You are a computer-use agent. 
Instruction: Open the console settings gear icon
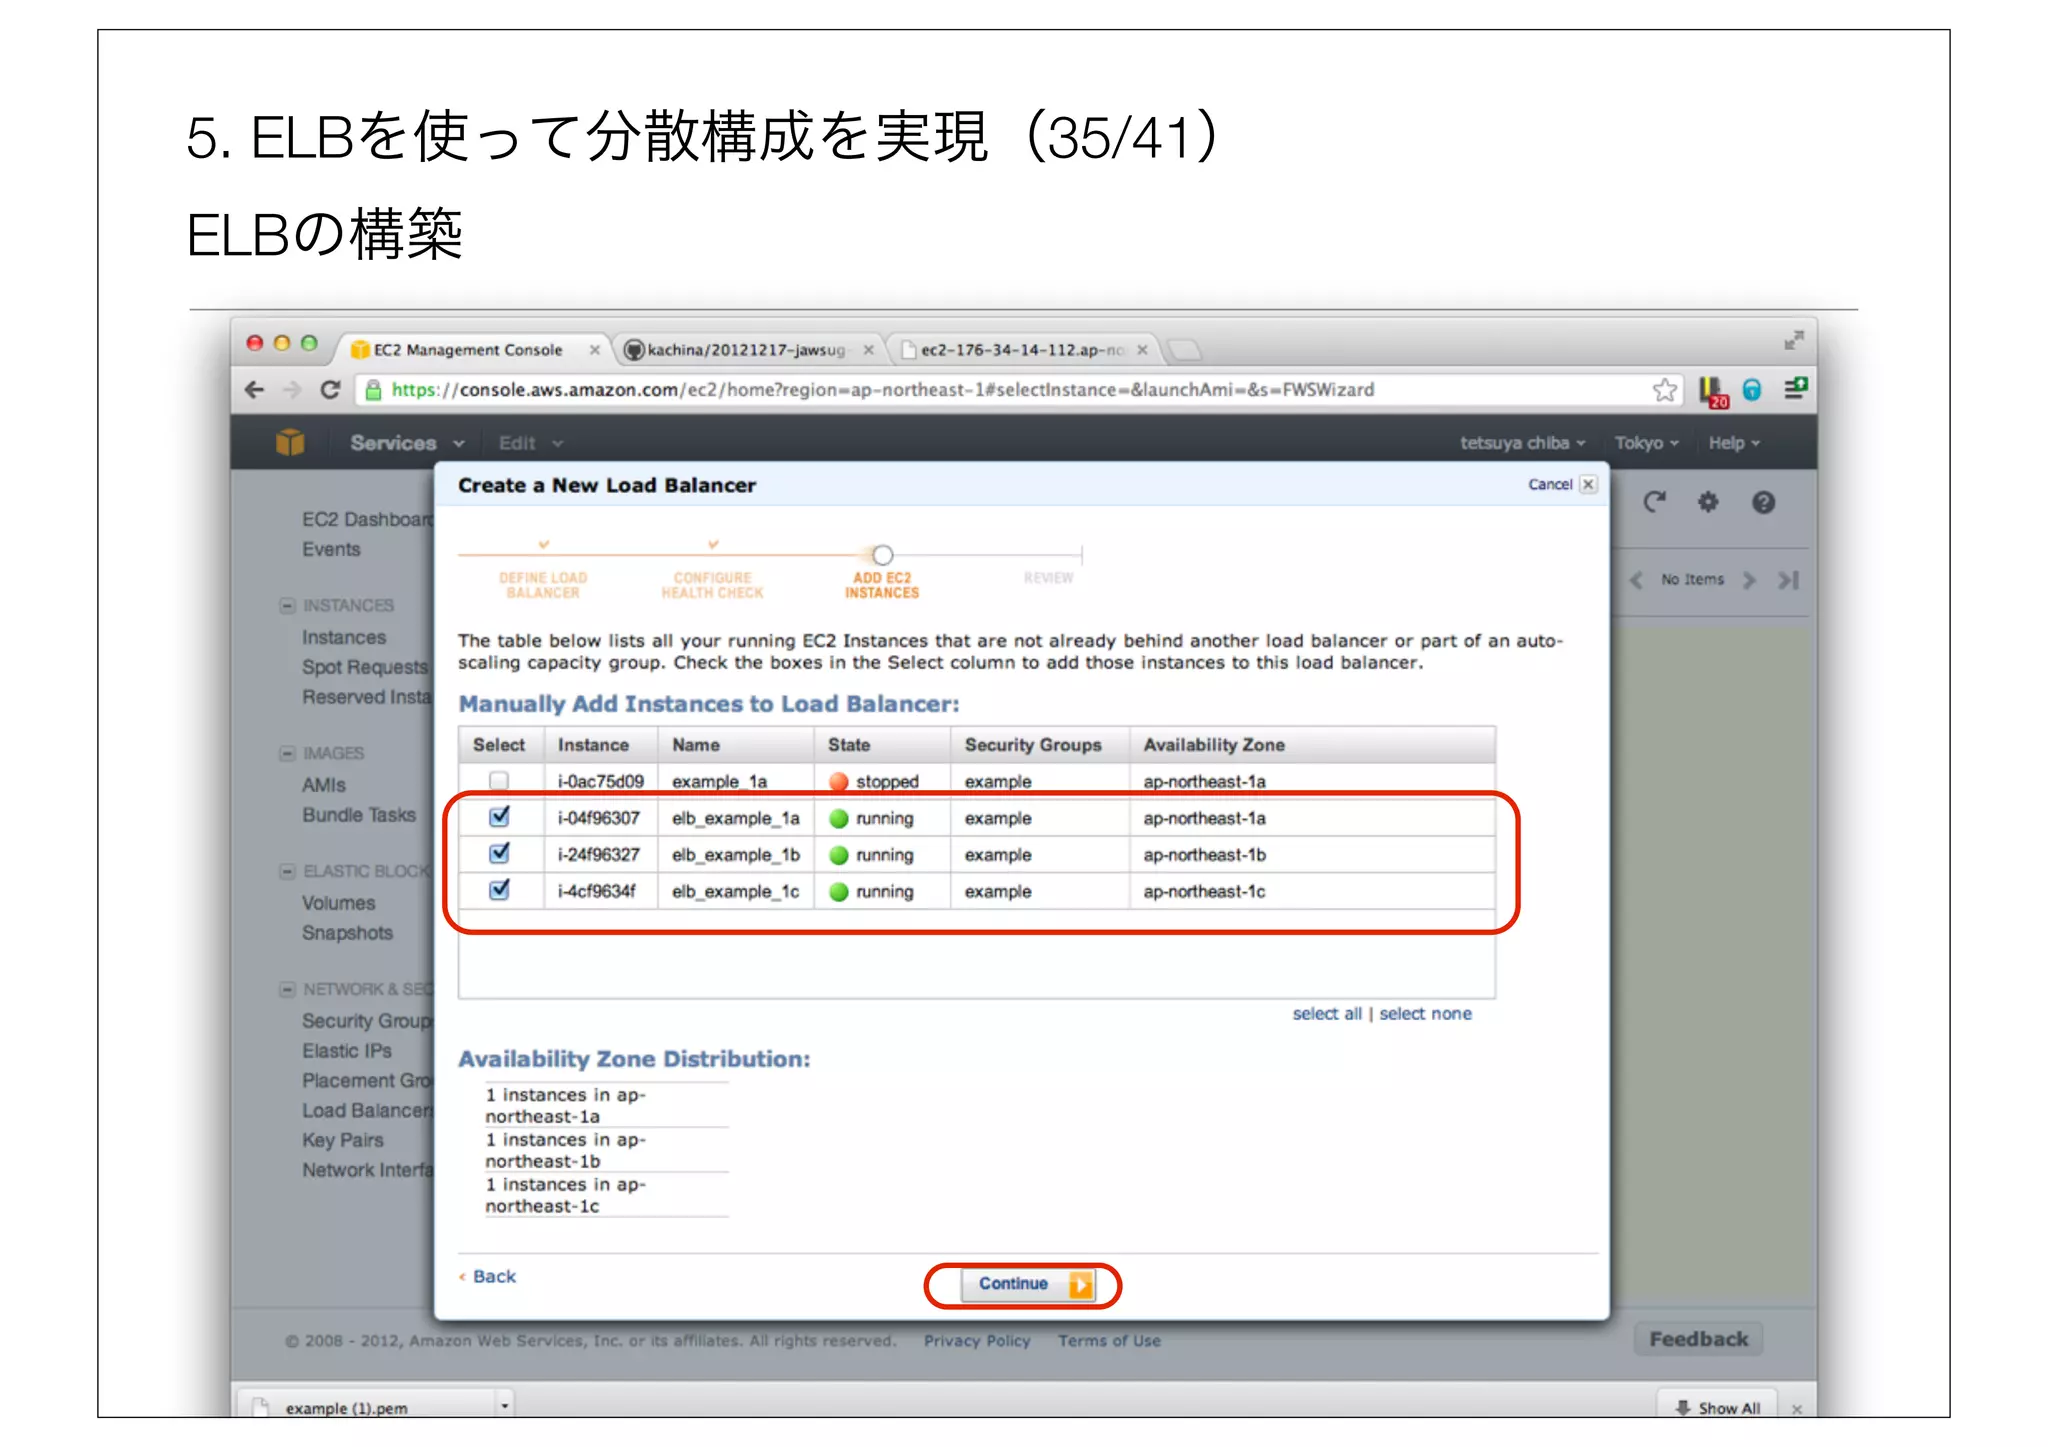tap(1708, 501)
